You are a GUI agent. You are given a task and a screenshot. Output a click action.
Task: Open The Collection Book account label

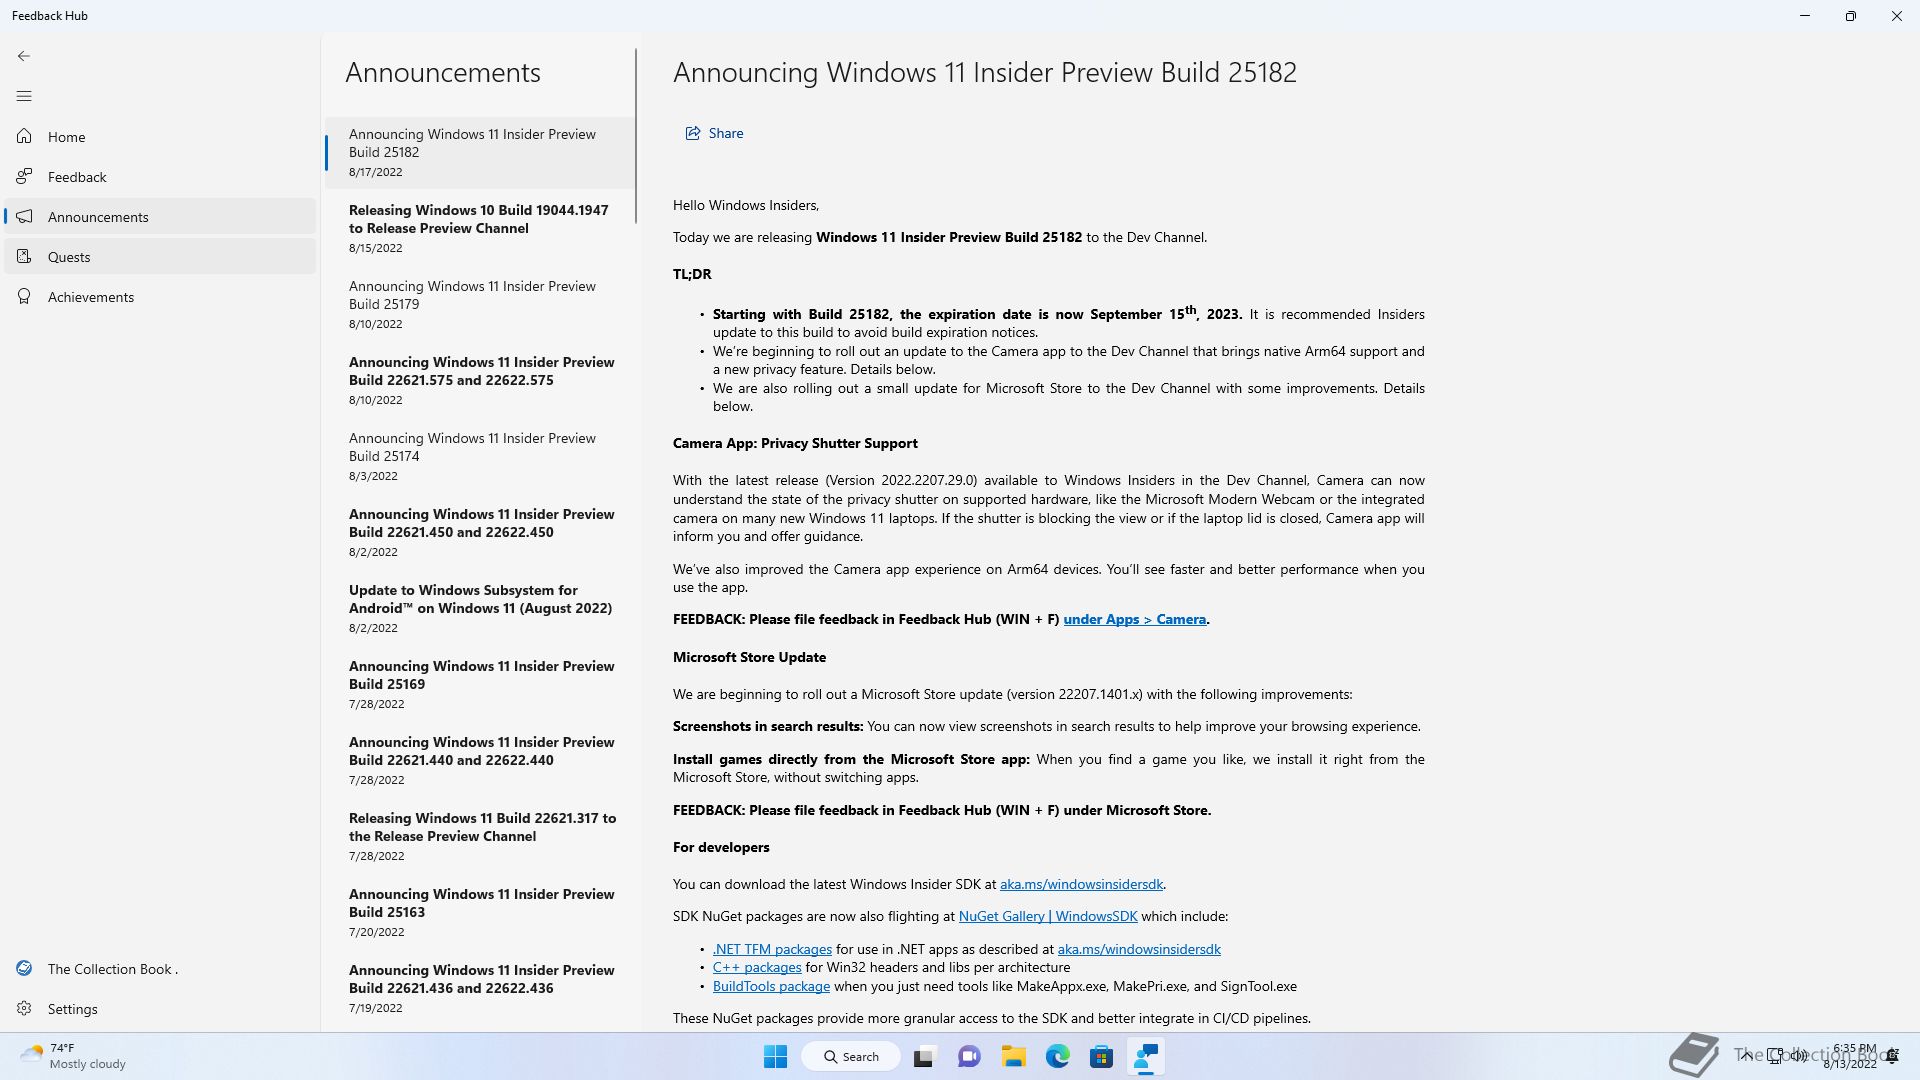point(113,969)
